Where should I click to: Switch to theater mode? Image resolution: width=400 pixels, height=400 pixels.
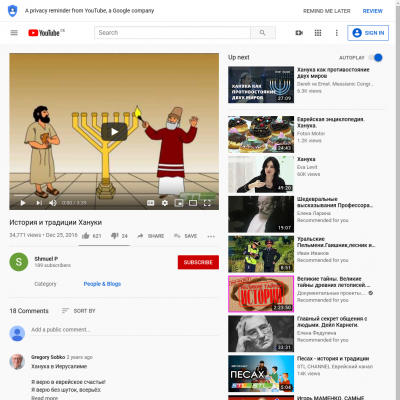click(x=193, y=203)
